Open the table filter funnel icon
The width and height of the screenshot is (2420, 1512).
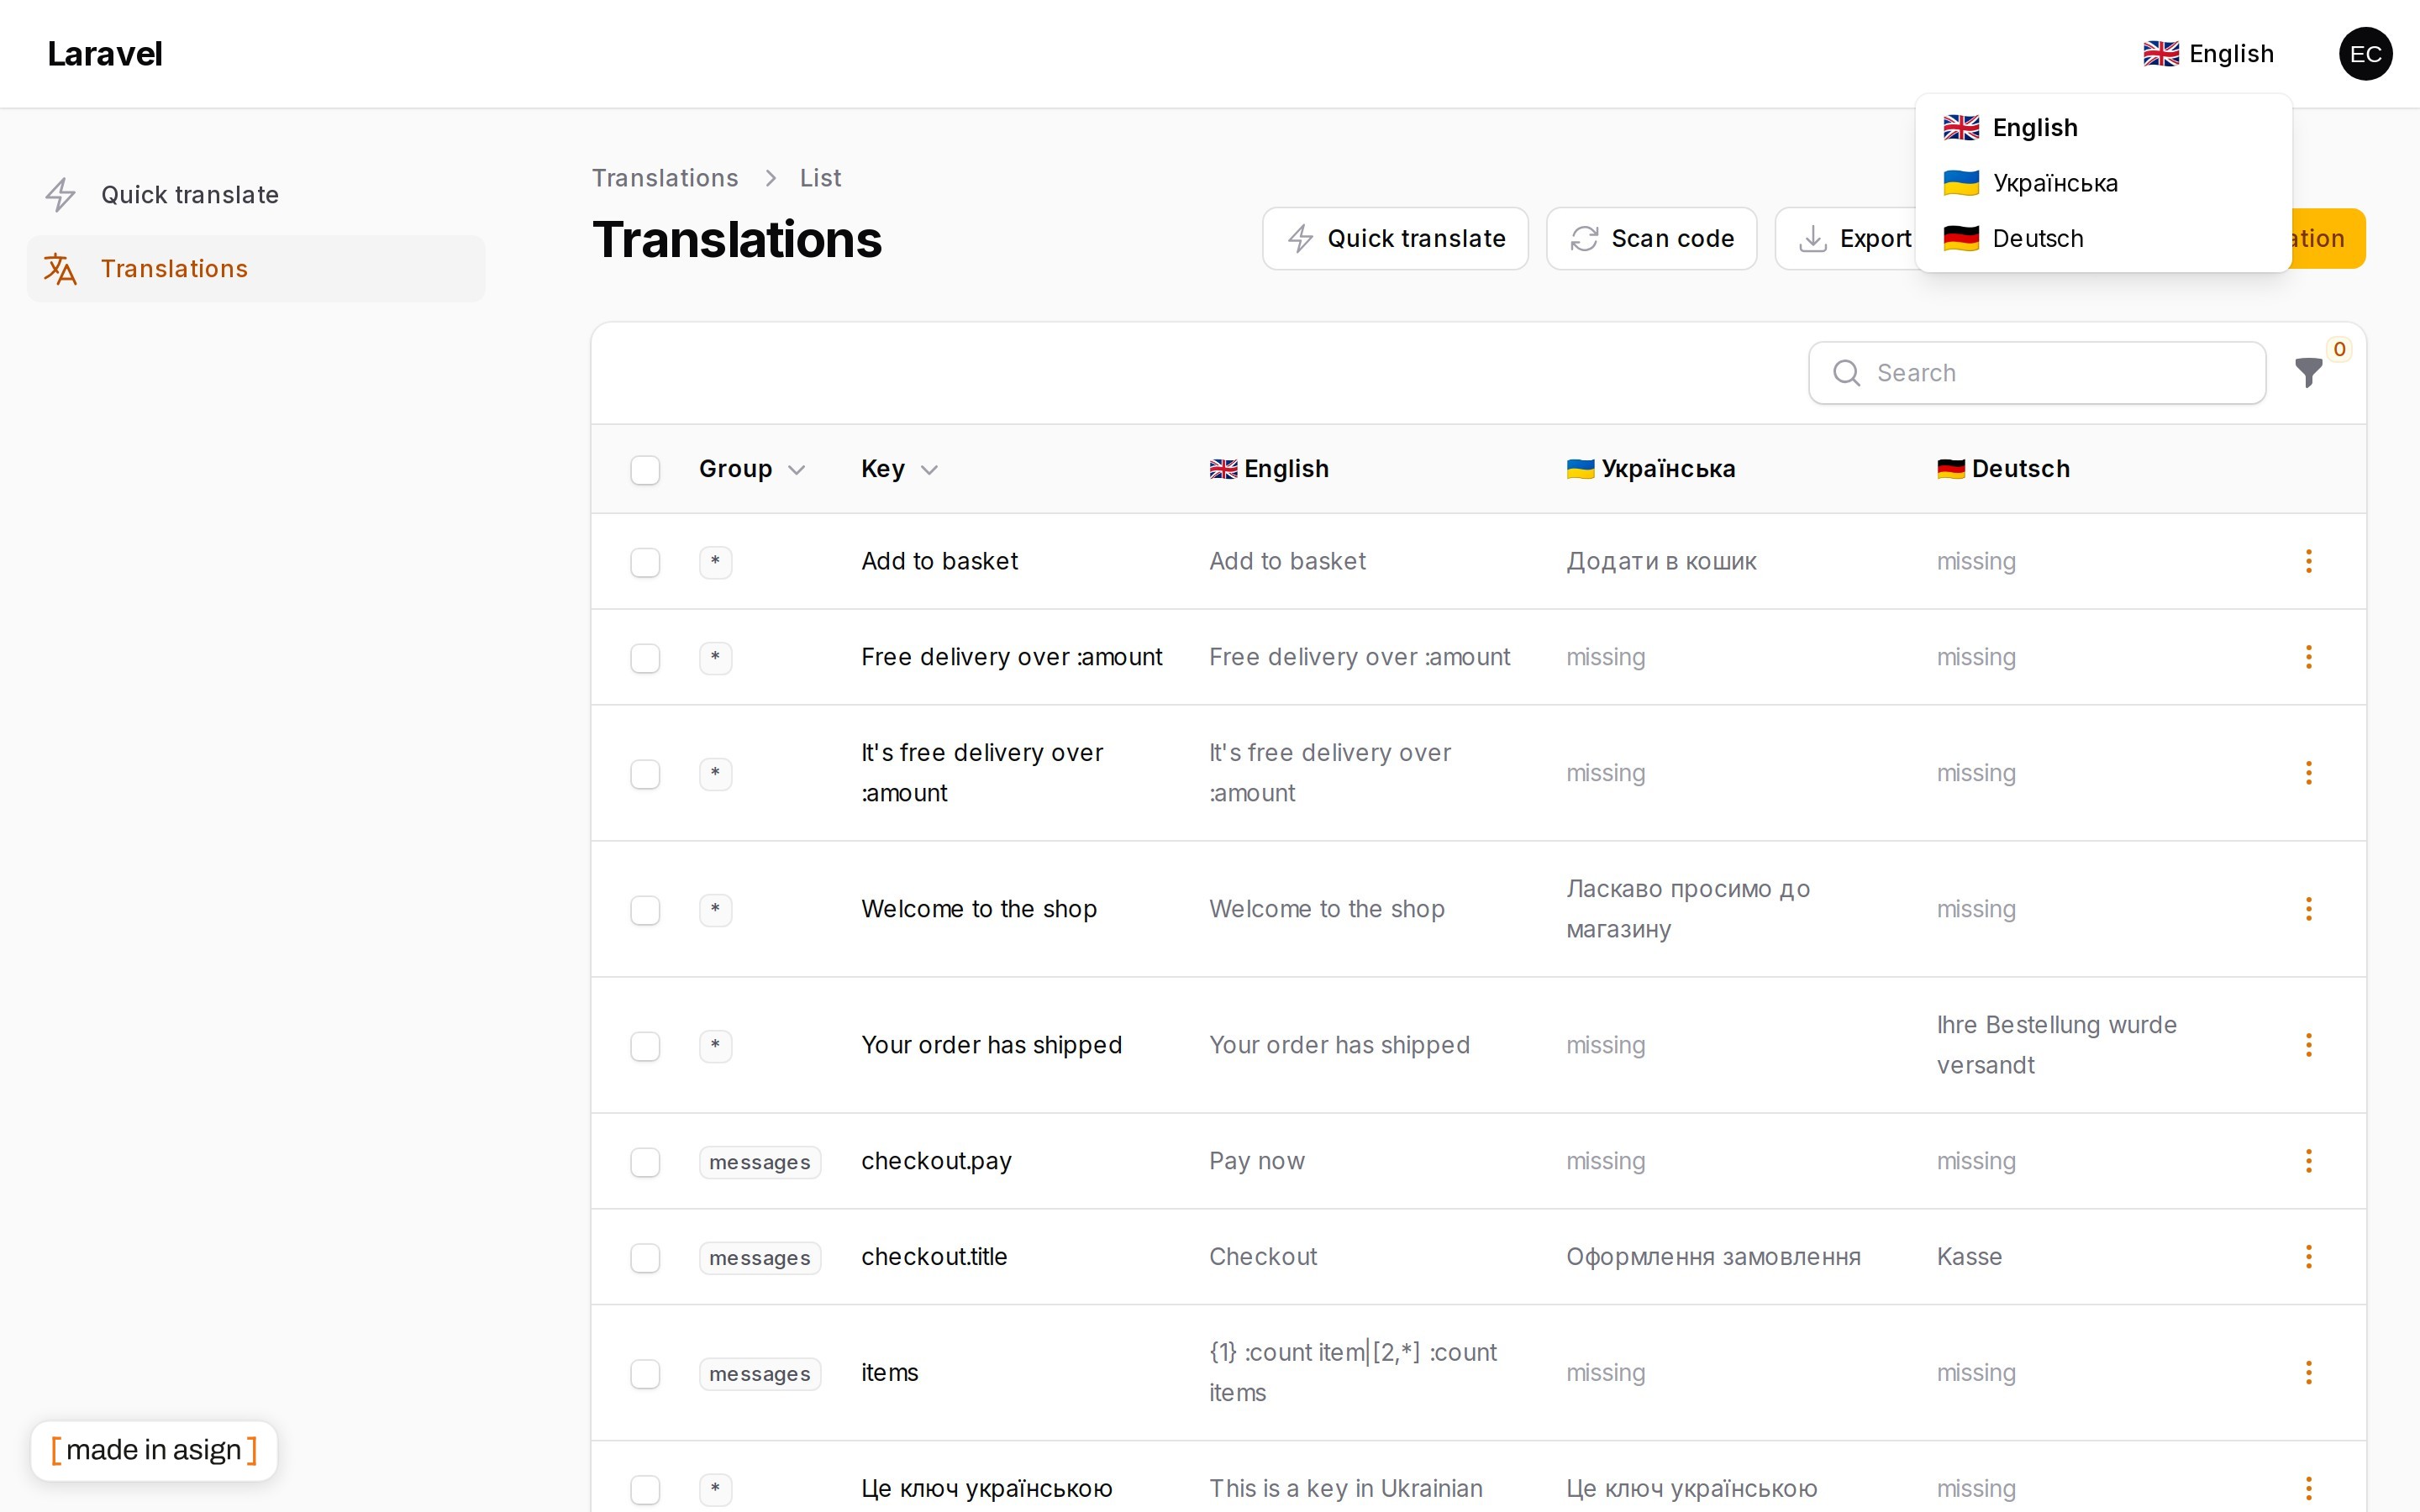click(2308, 373)
